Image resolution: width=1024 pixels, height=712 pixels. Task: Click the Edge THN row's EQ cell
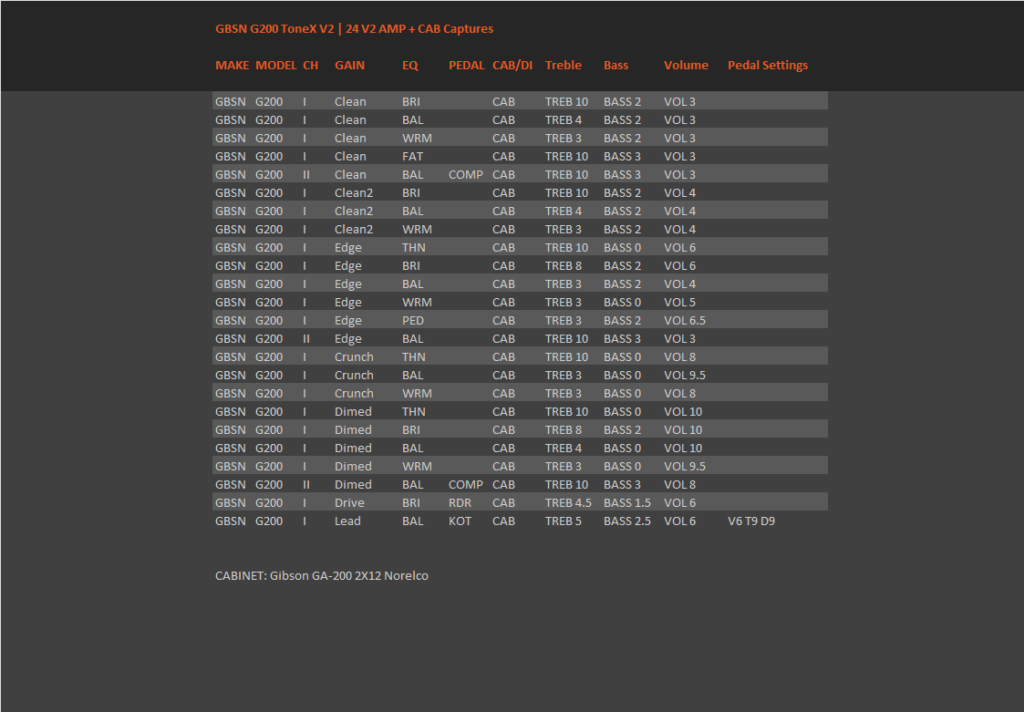[x=413, y=248]
